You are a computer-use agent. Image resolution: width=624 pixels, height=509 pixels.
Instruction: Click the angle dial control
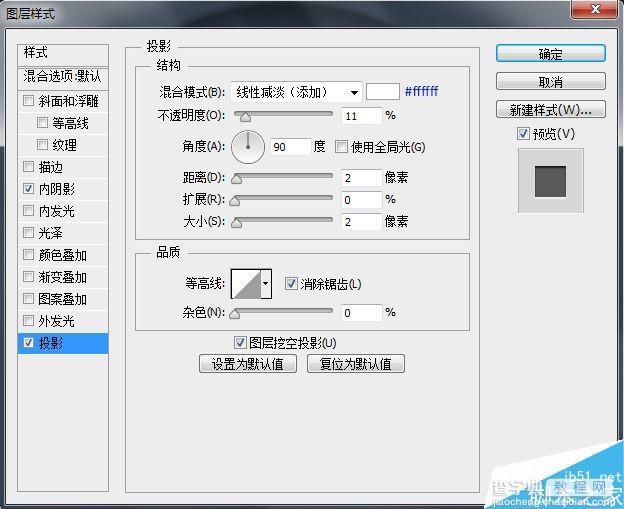click(x=248, y=147)
